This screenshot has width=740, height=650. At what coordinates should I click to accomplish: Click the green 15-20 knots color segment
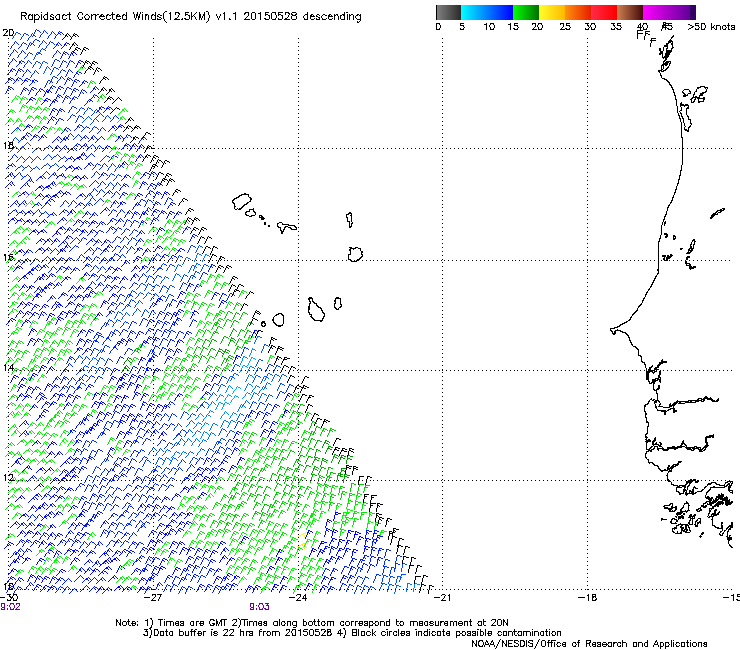[x=526, y=12]
